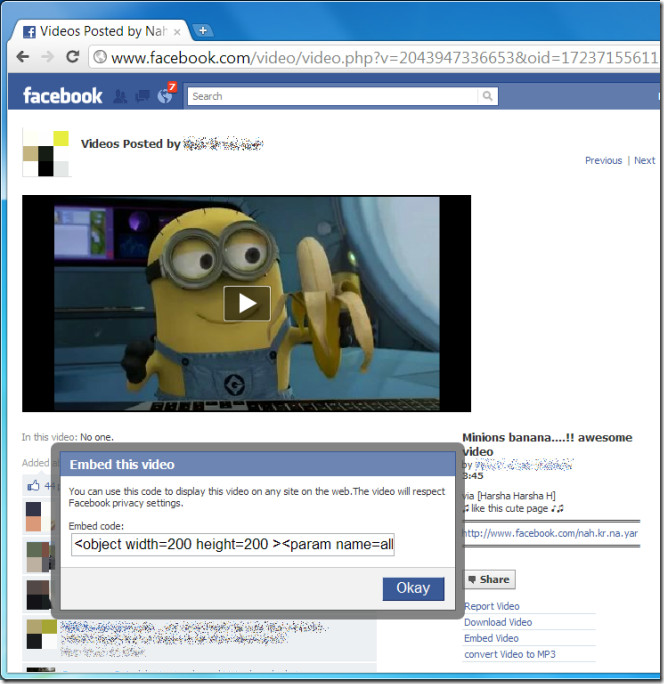This screenshot has height=684, width=664.
Task: Click the browser forward arrow
Action: coord(47,57)
